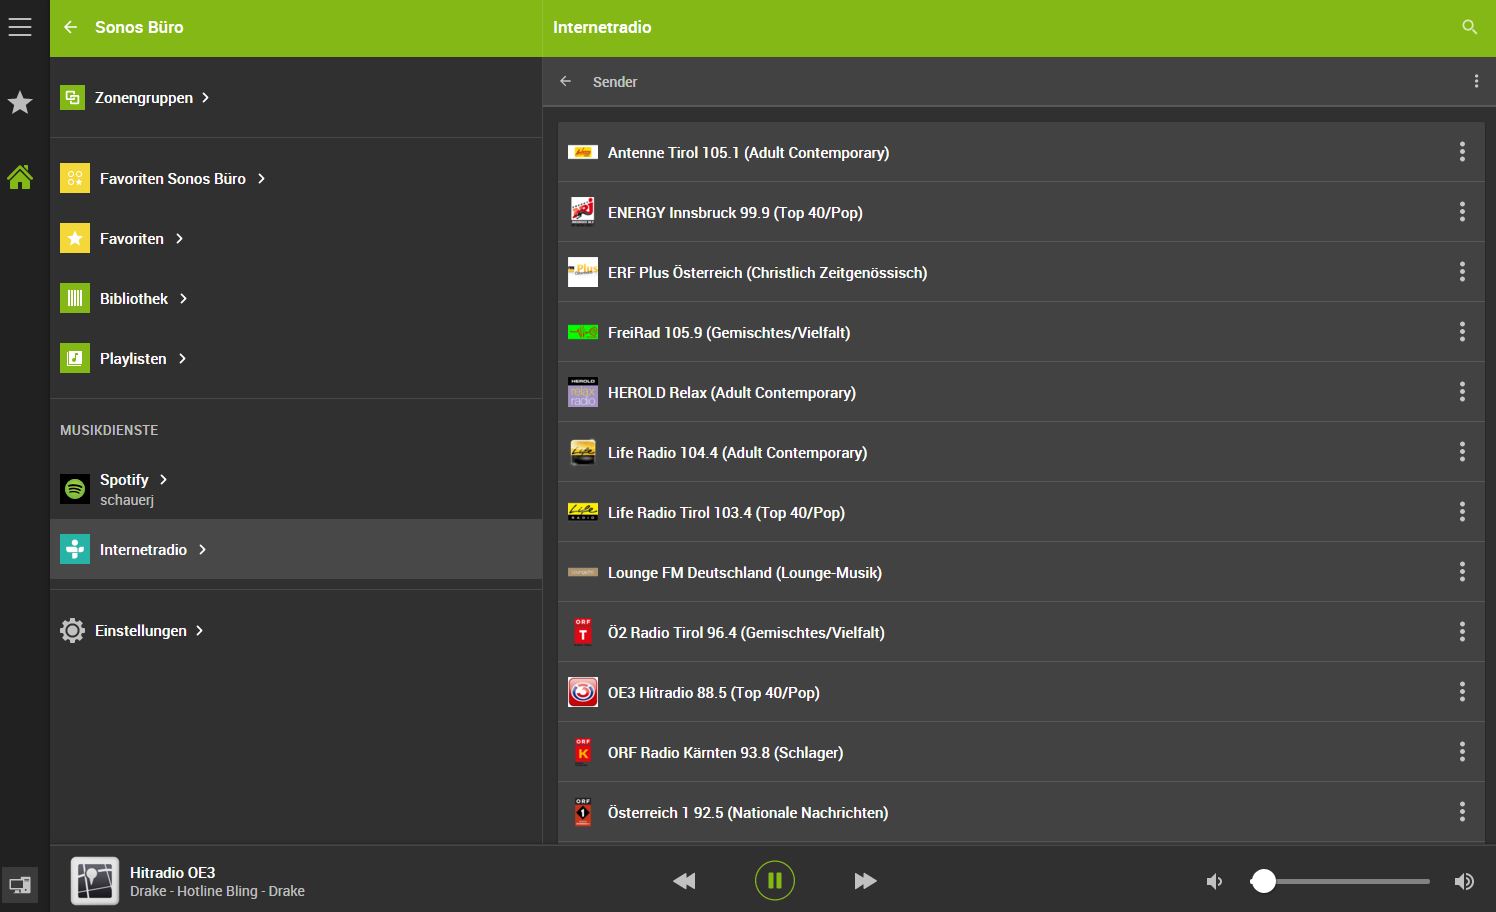The width and height of the screenshot is (1496, 912).
Task: Click the 'Drake - Hotline Bling - Drake' text
Action: point(217,891)
